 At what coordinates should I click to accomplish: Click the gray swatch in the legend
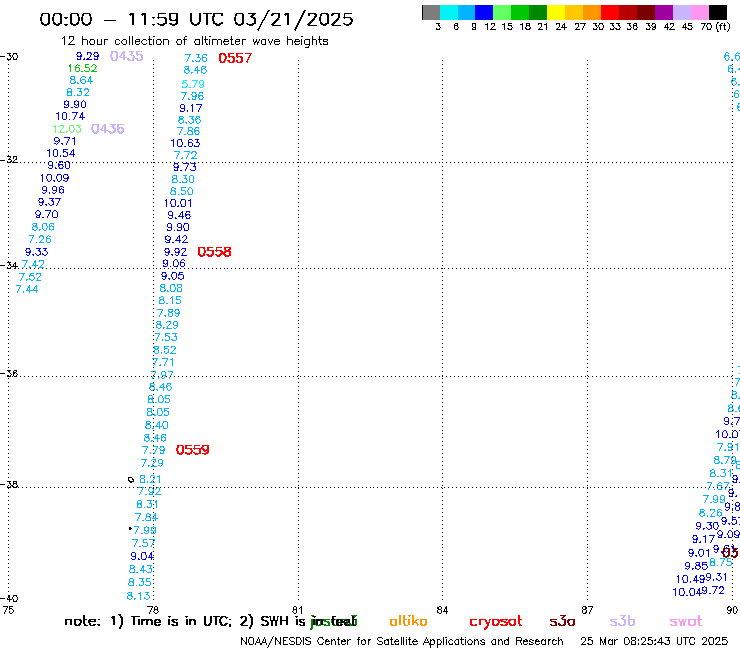(x=431, y=12)
